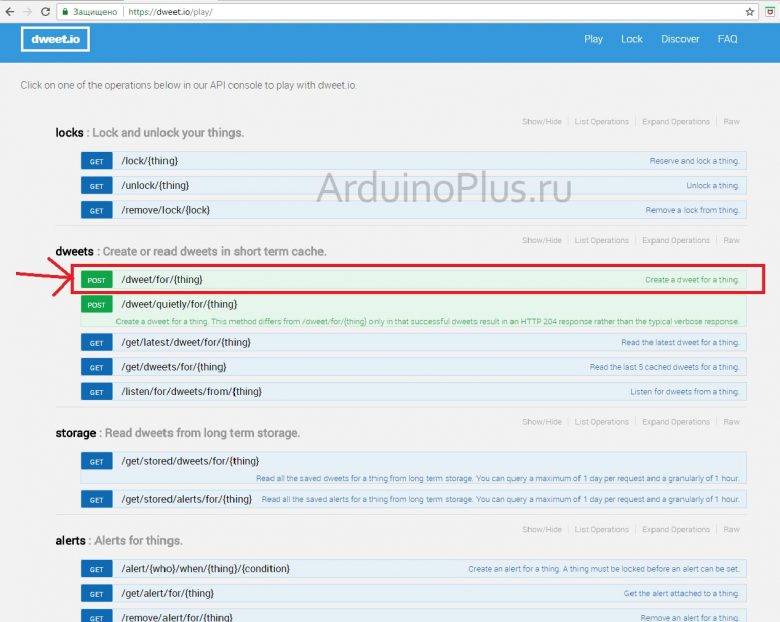Click GET badge for /get/stored/alerts/for/{thing}
Image resolution: width=780 pixels, height=622 pixels.
point(97,500)
